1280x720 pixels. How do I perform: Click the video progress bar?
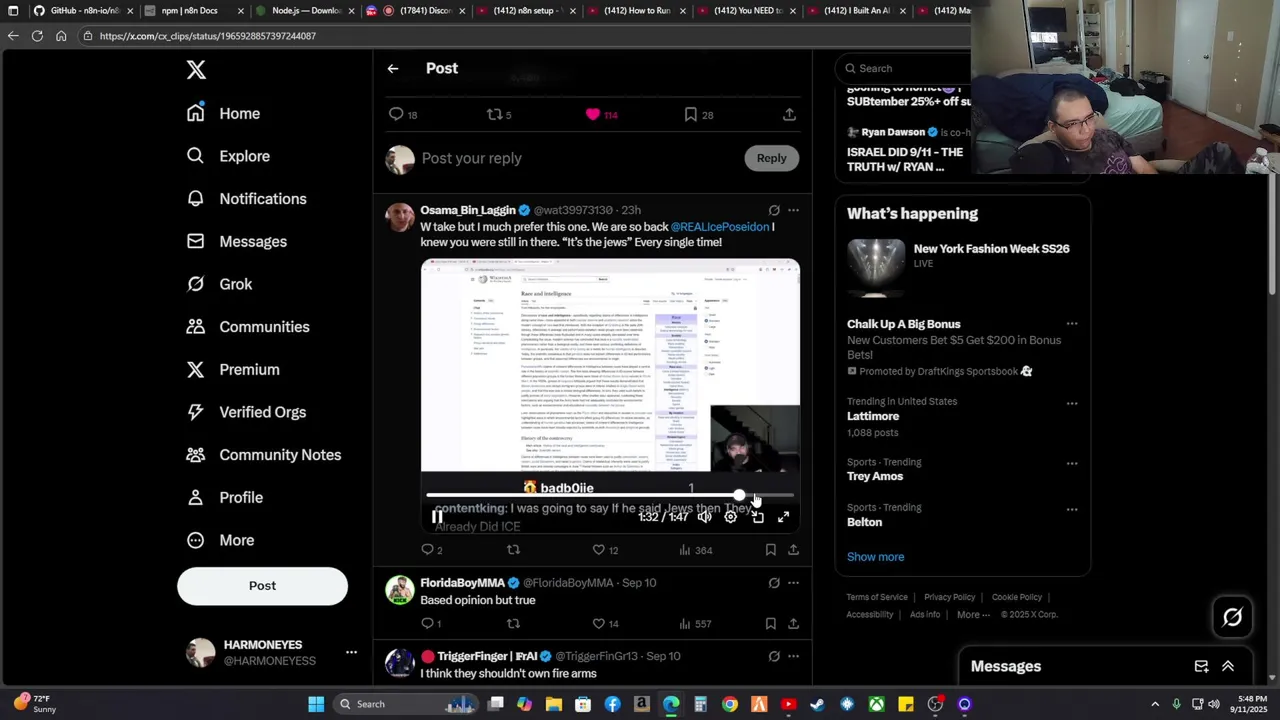[x=610, y=495]
